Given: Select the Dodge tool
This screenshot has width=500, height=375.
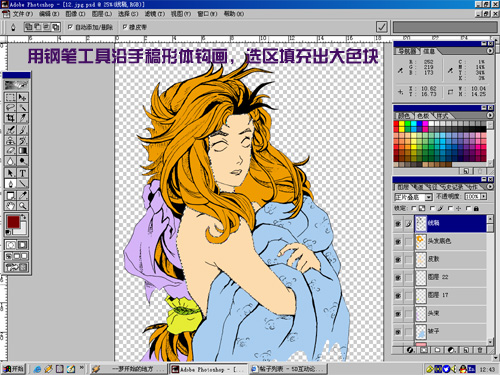Looking at the screenshot, I should click(x=22, y=161).
